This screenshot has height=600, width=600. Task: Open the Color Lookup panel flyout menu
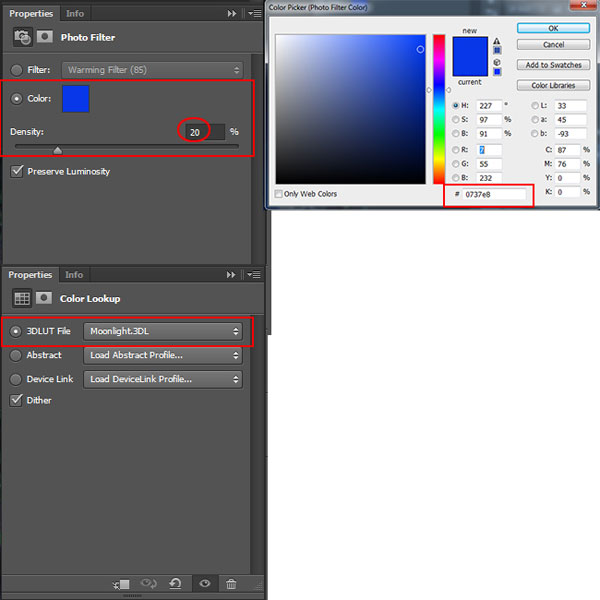point(254,275)
